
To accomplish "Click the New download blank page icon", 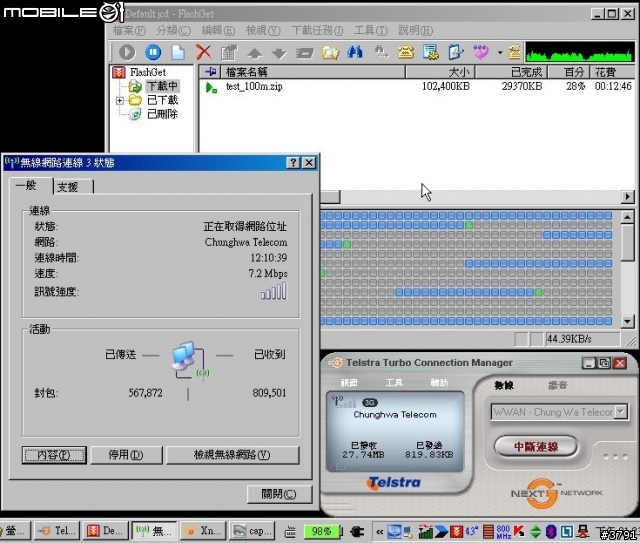I will tap(178, 52).
